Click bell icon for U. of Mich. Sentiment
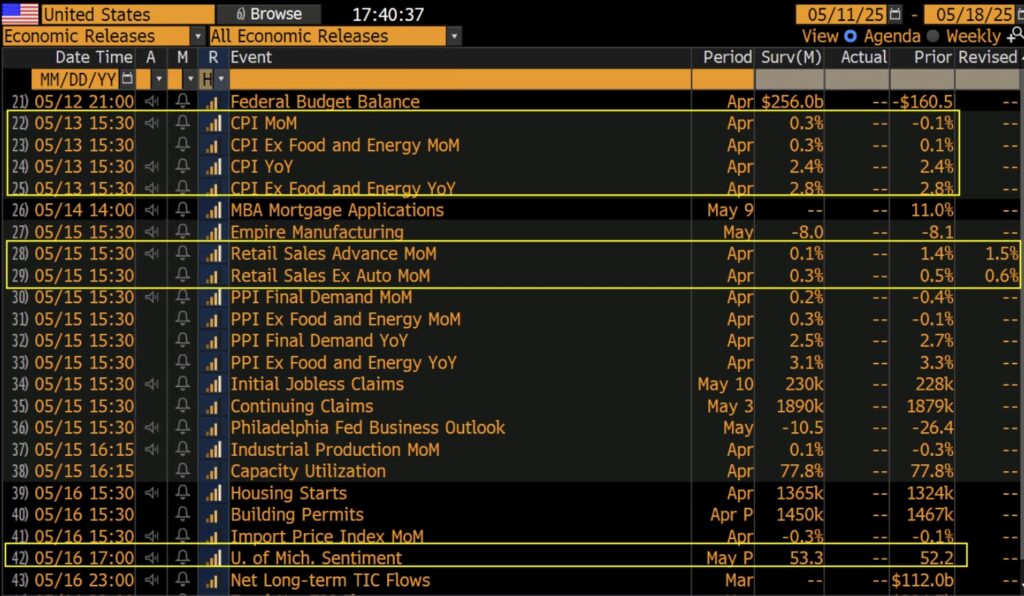Viewport: 1024px width, 596px height. coord(182,558)
